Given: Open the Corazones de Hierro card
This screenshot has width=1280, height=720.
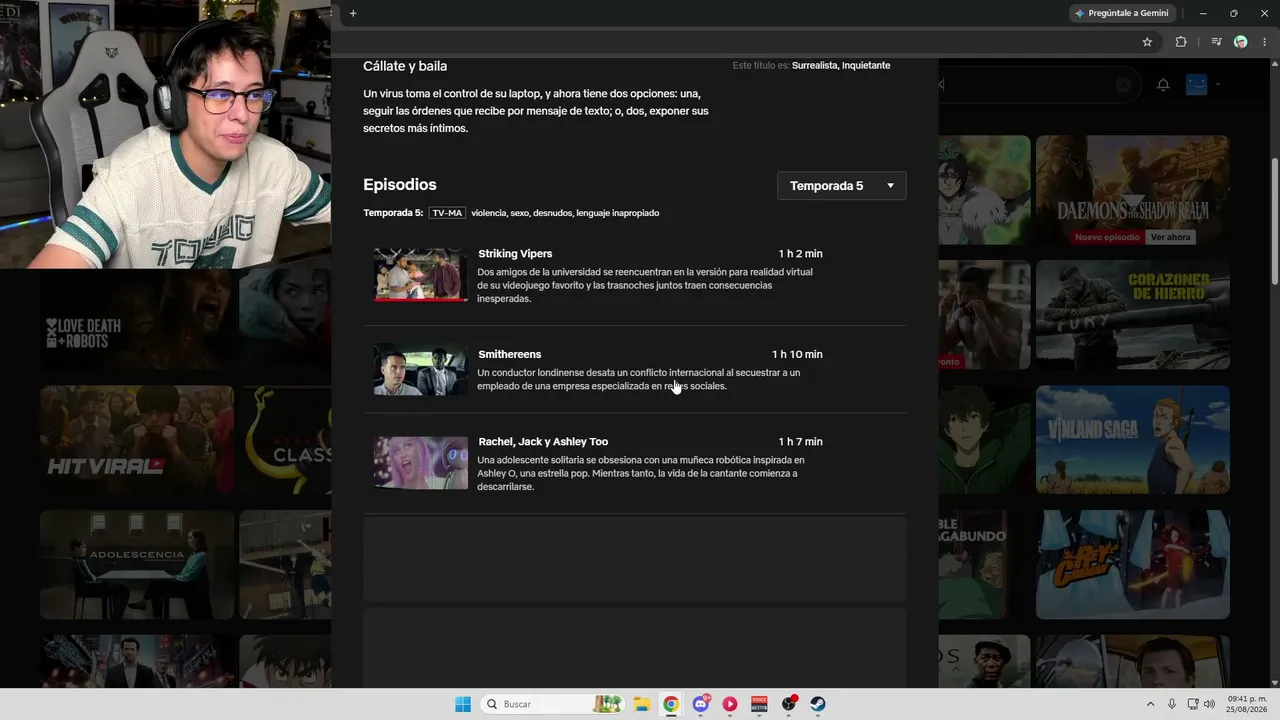Looking at the screenshot, I should point(1133,315).
